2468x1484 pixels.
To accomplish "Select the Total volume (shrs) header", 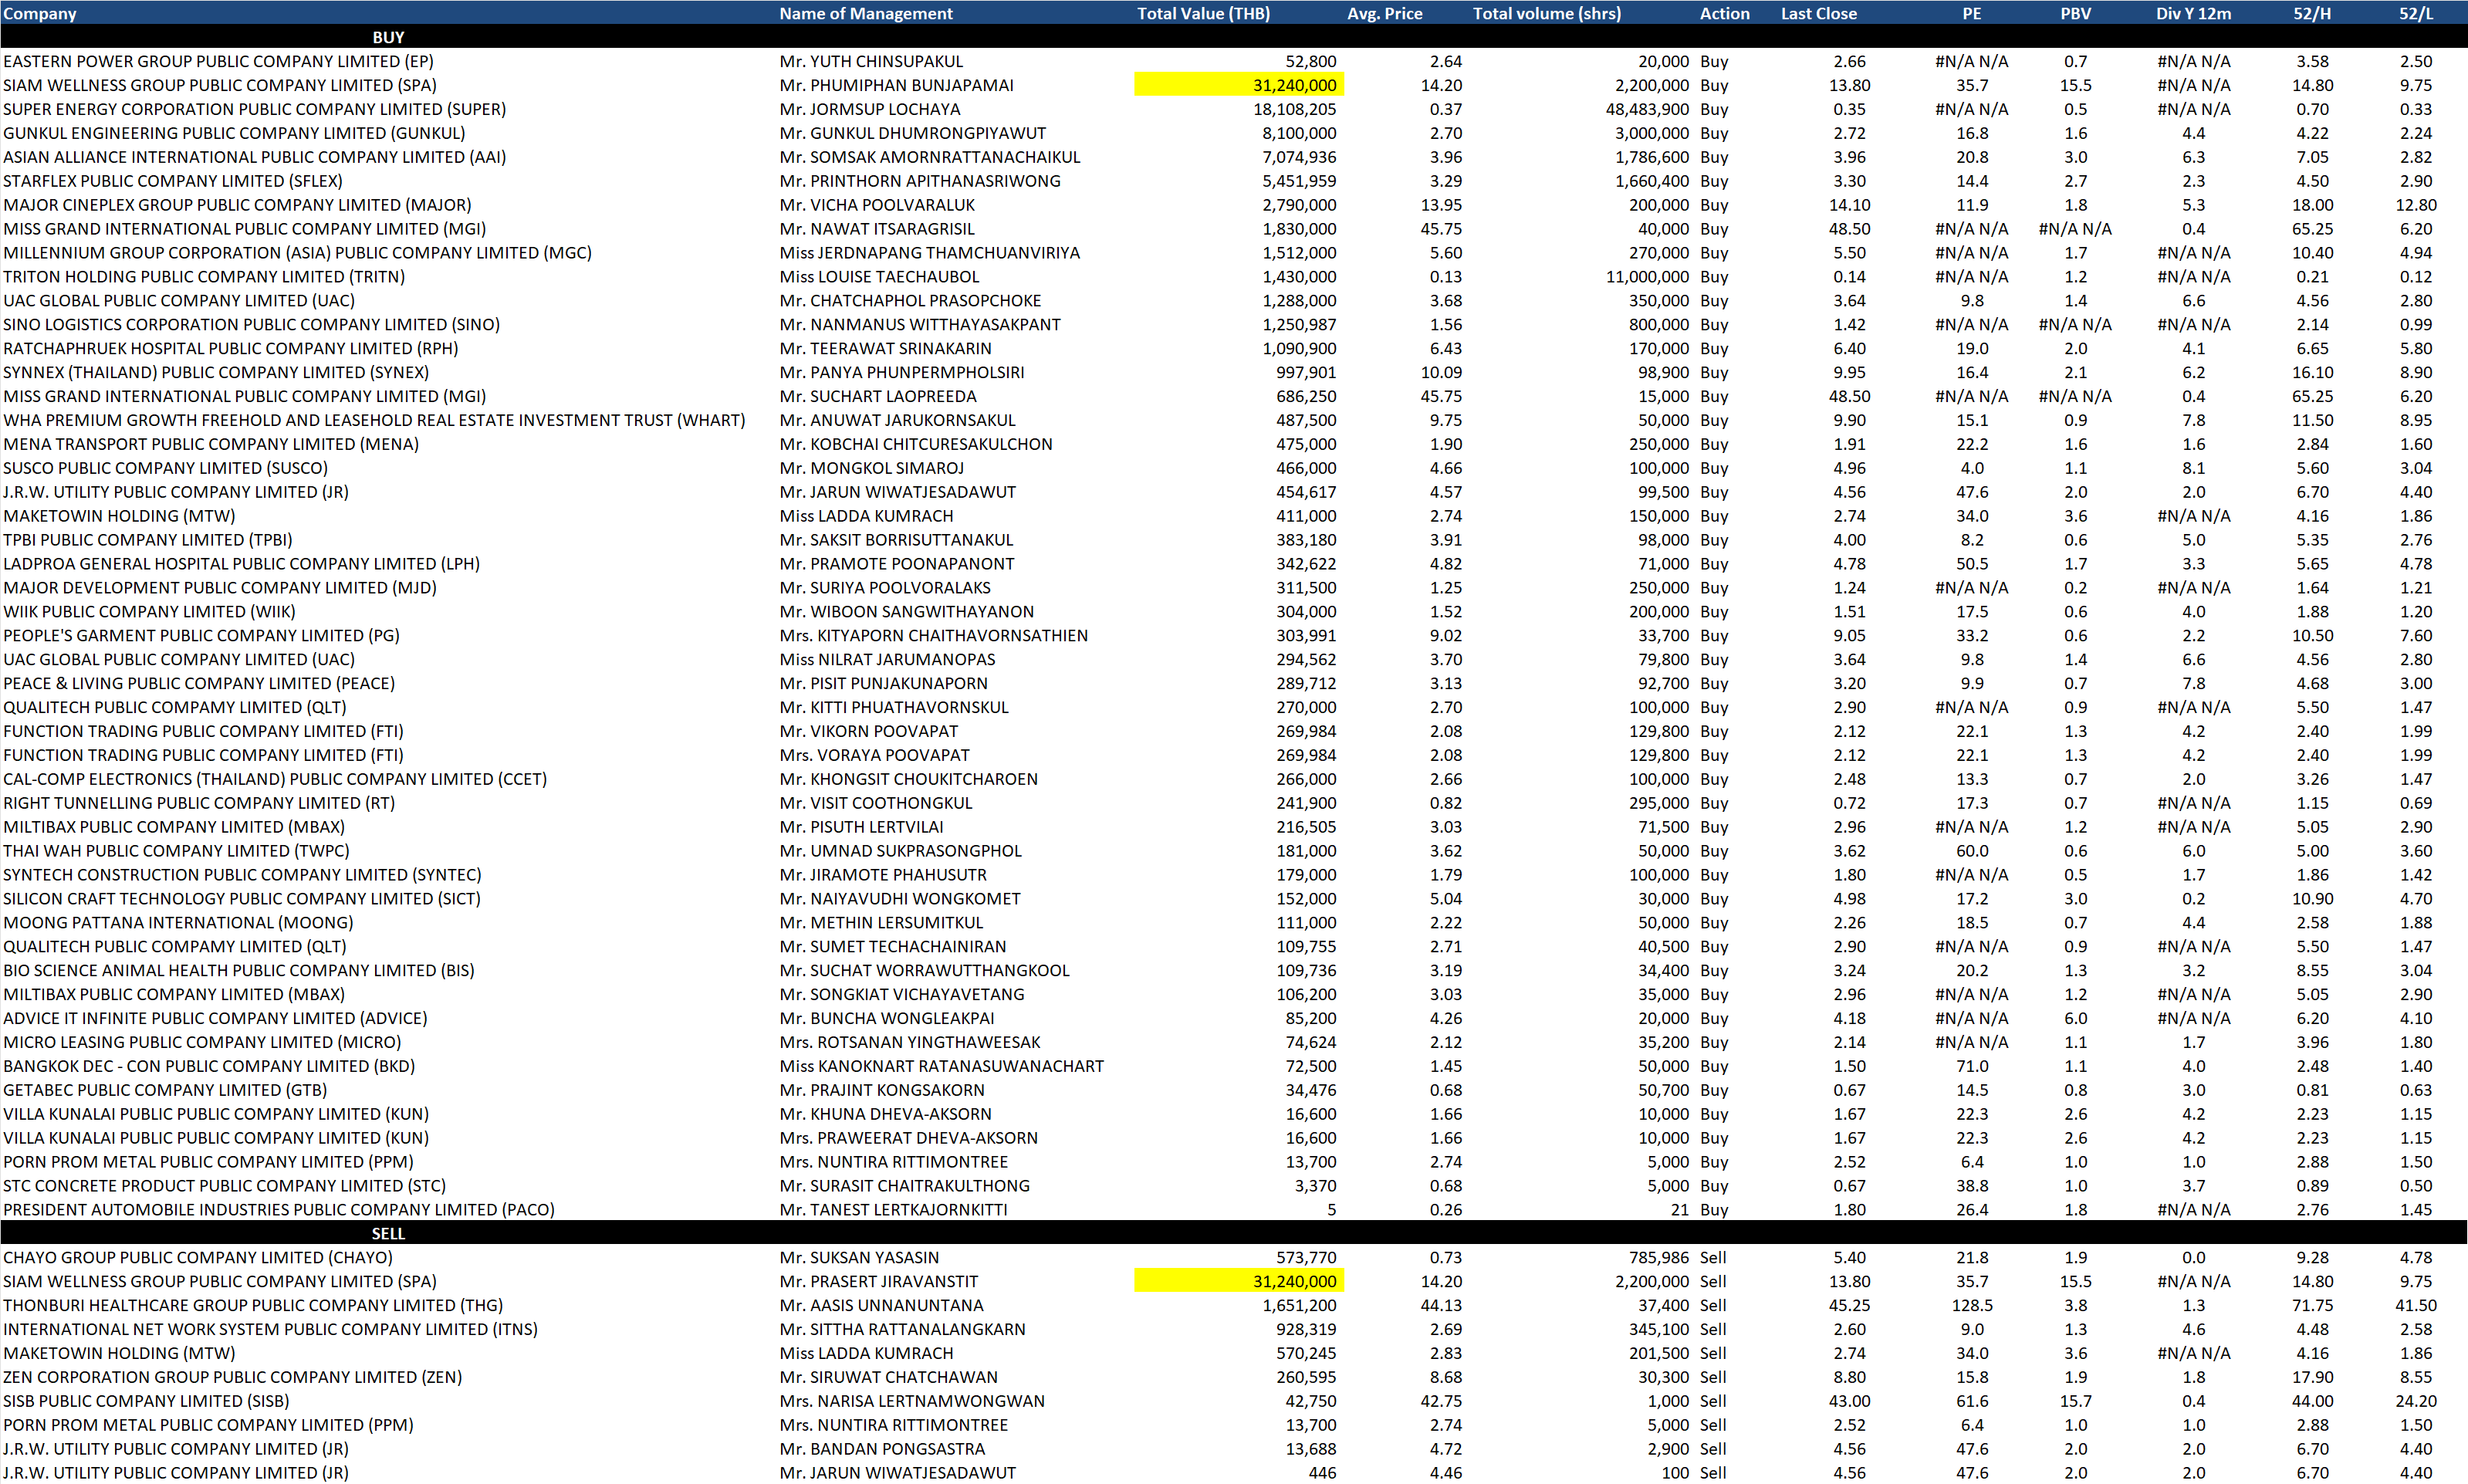I will pos(1546,13).
